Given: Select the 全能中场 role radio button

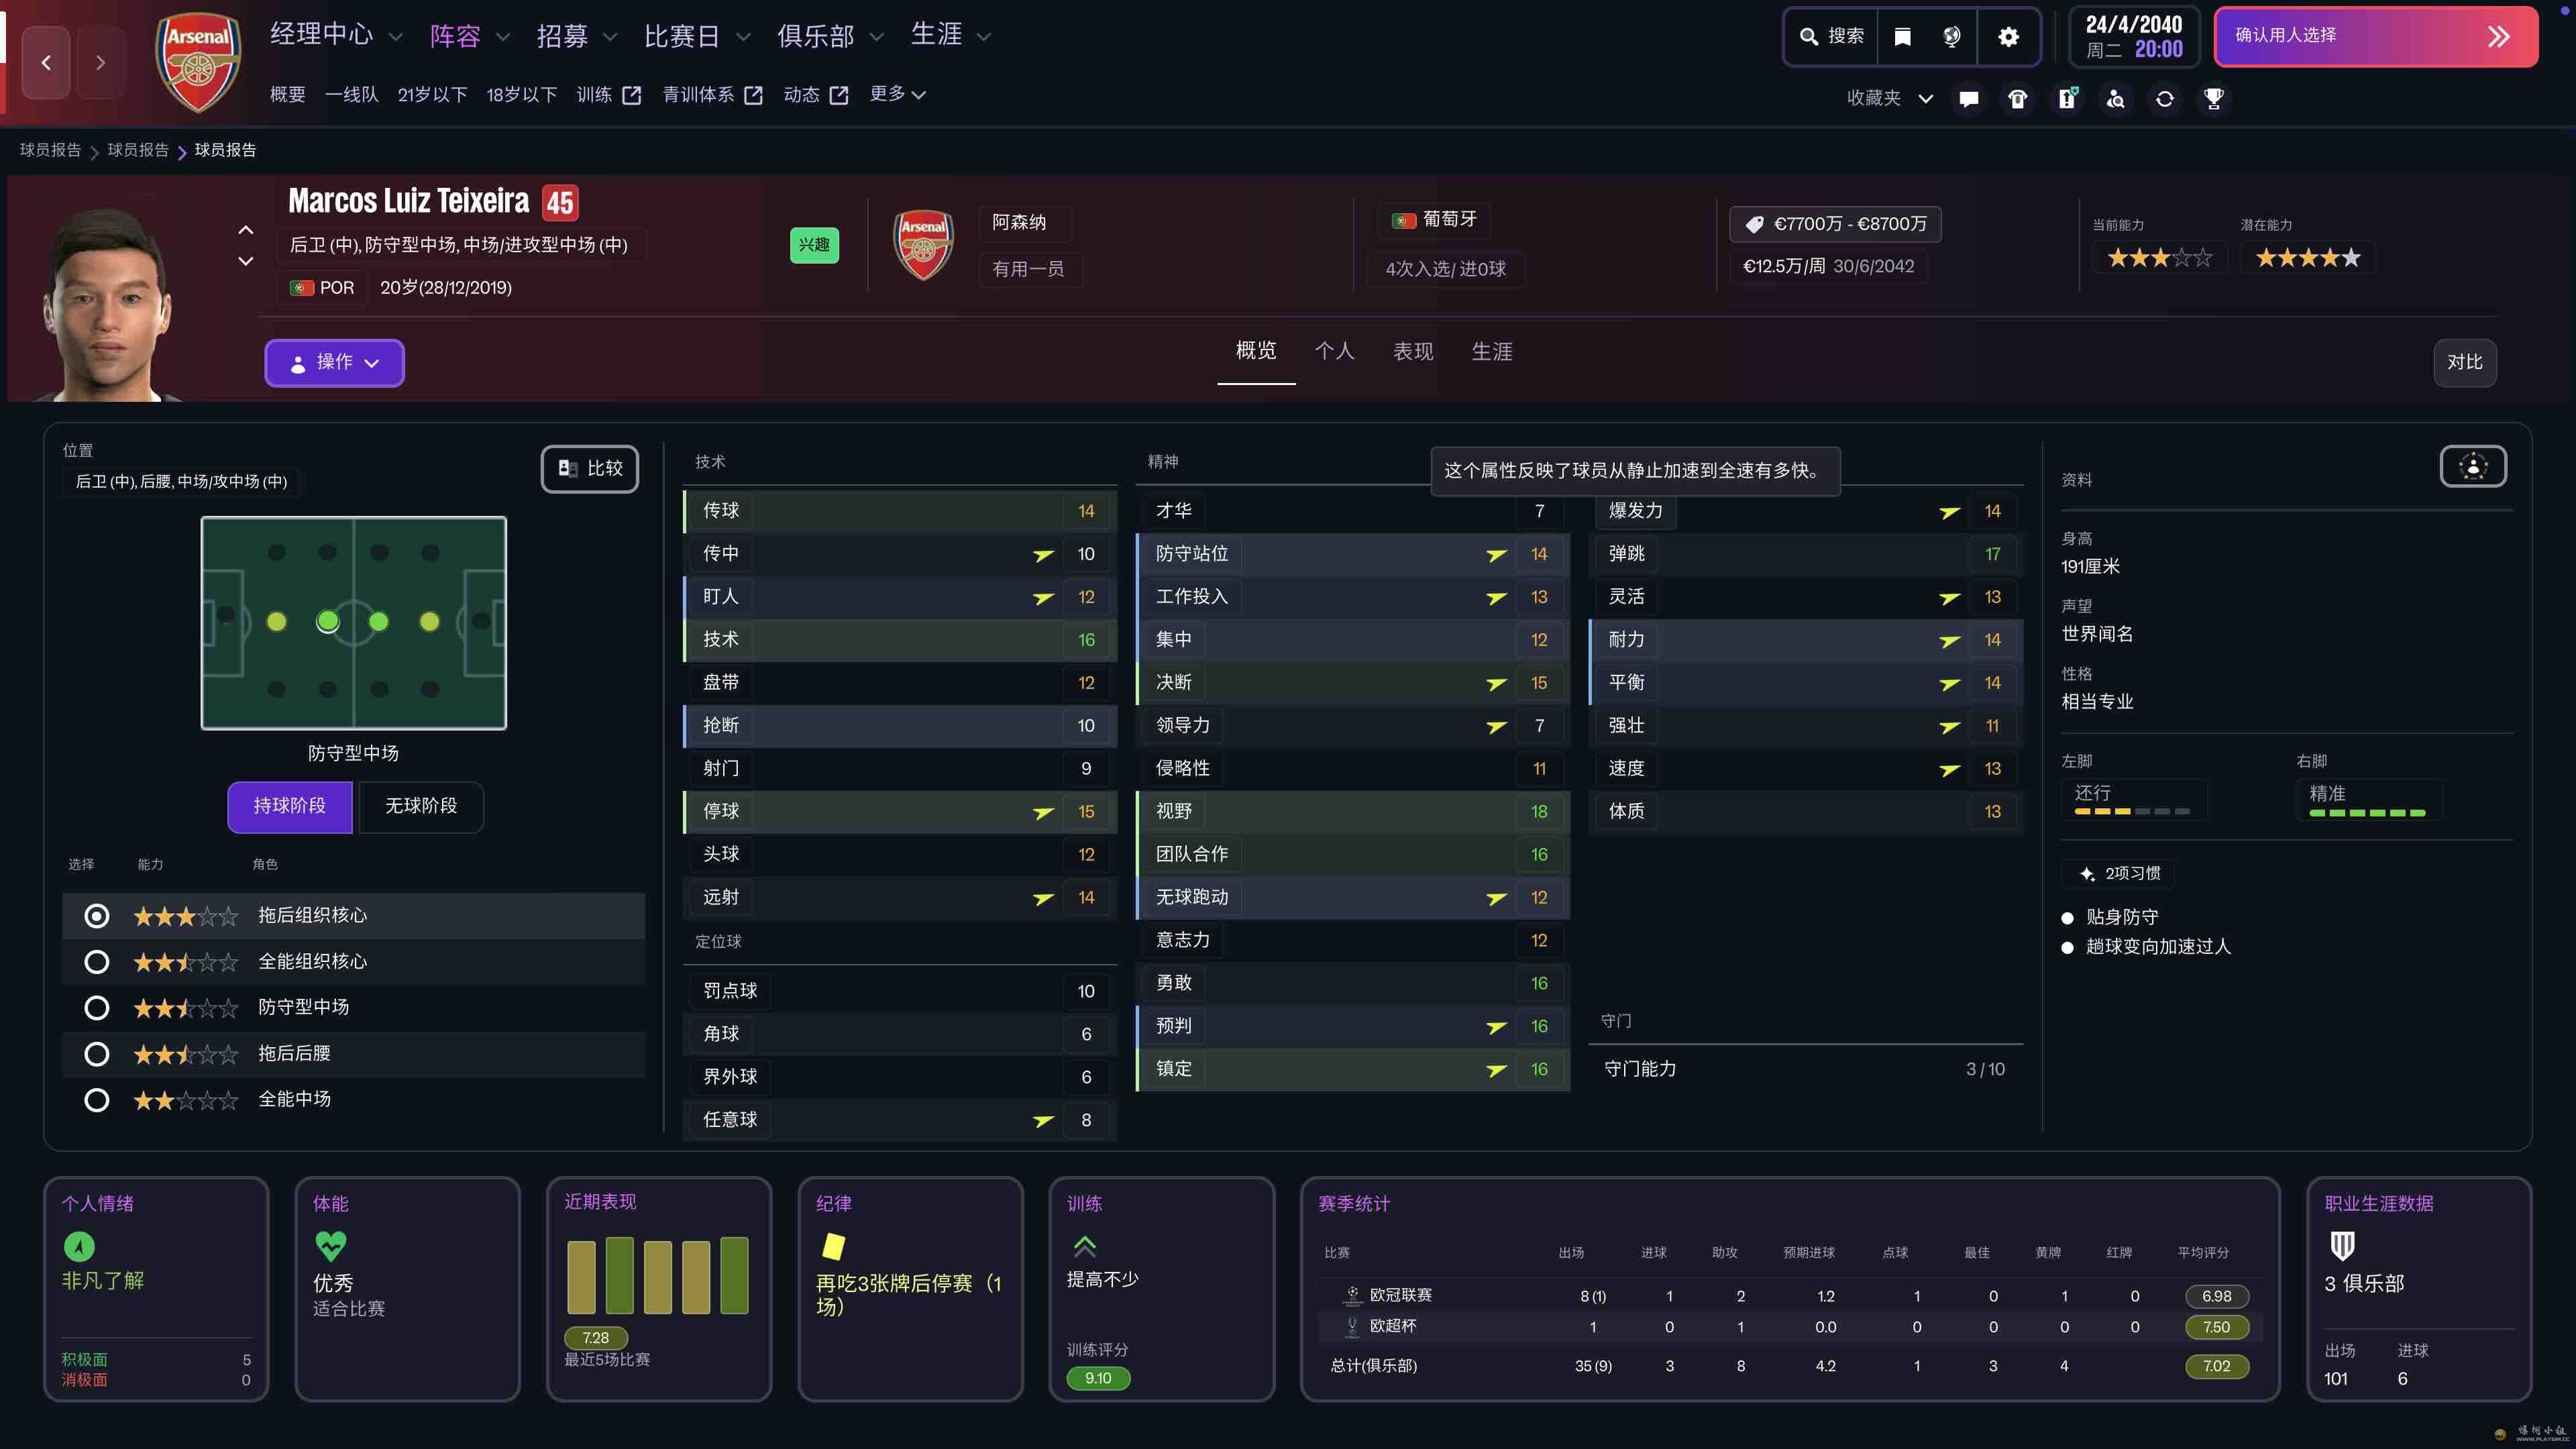Looking at the screenshot, I should [x=97, y=1100].
